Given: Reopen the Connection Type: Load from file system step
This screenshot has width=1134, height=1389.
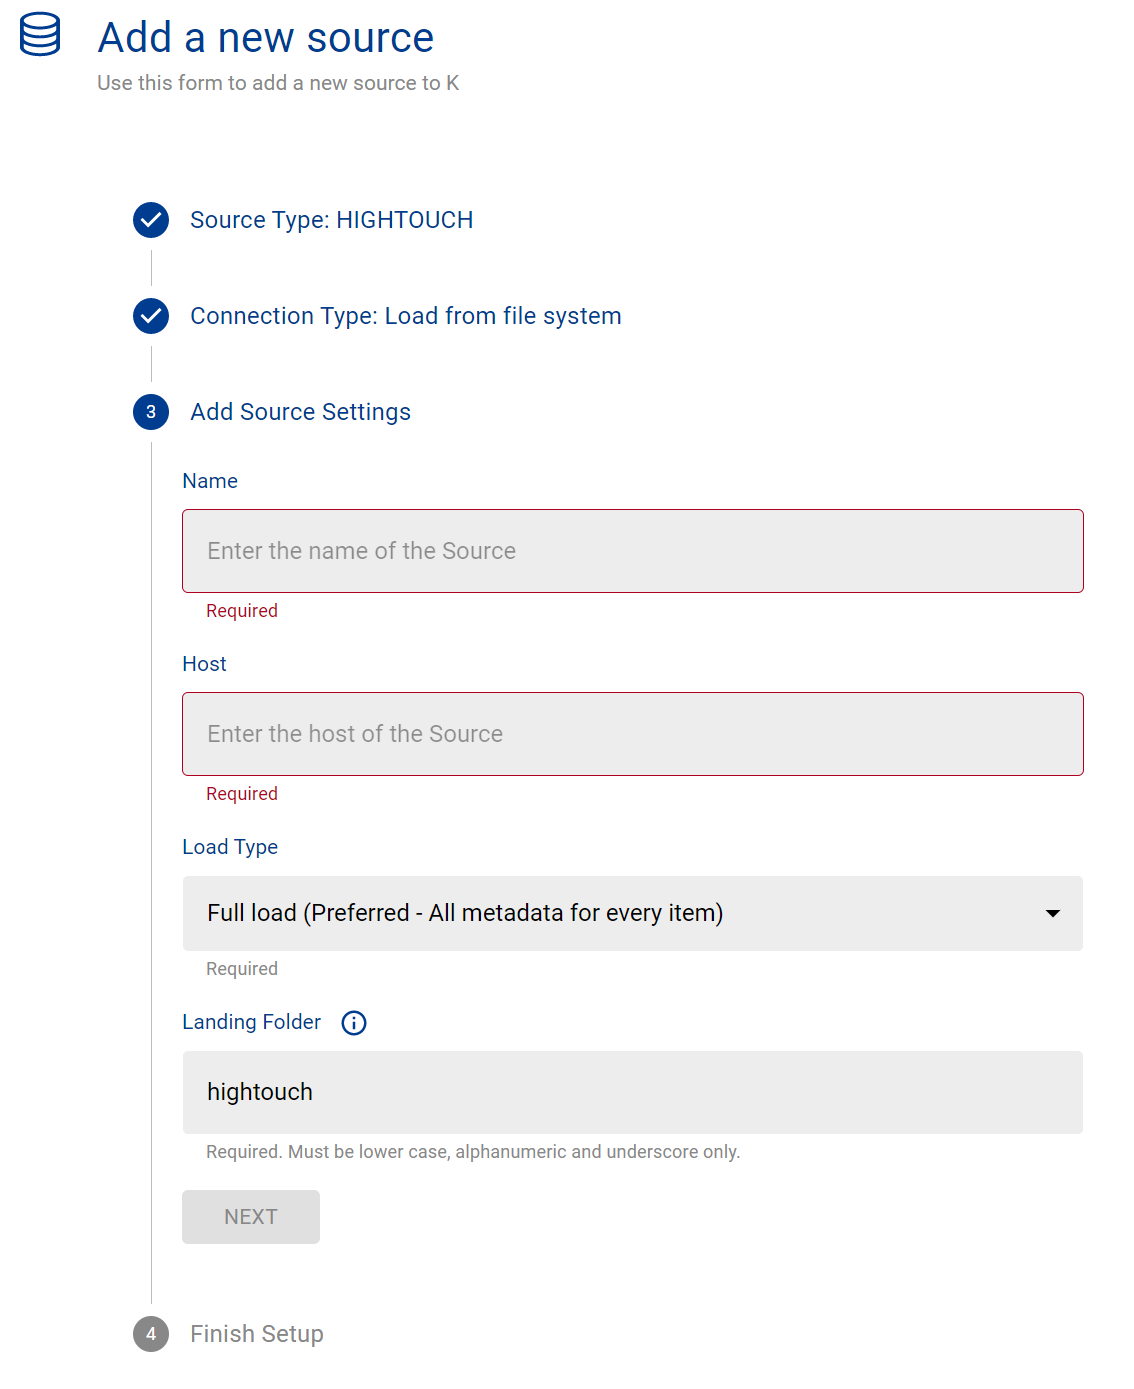Looking at the screenshot, I should 405,316.
